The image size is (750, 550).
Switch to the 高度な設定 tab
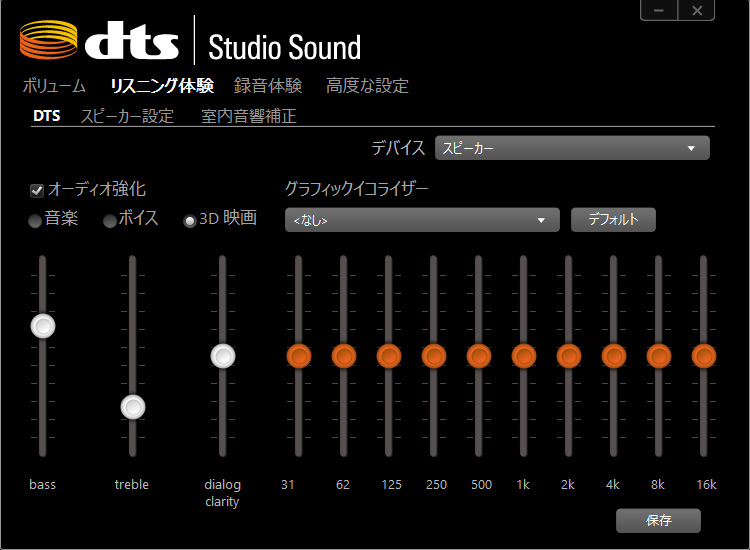coord(367,86)
